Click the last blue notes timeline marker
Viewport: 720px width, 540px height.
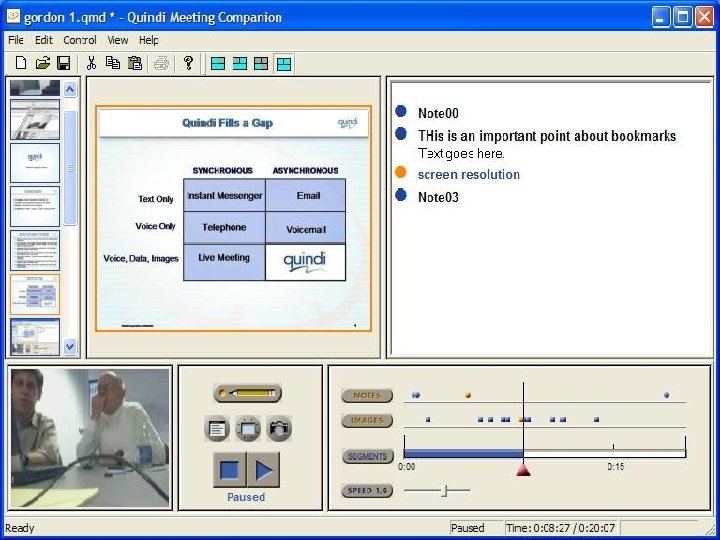click(x=667, y=395)
